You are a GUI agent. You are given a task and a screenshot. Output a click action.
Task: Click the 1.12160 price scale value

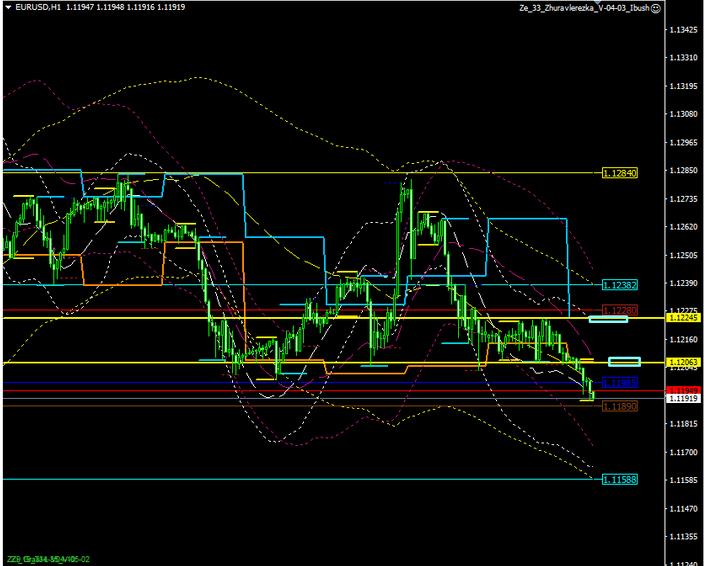point(684,339)
